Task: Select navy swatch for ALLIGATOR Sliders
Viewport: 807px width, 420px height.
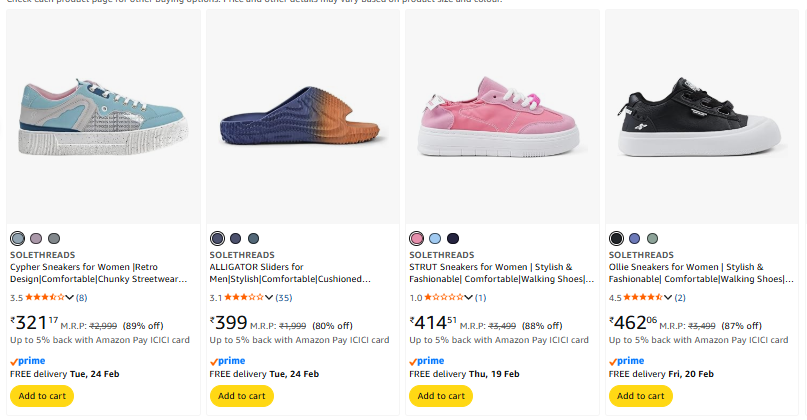Action: (x=218, y=238)
